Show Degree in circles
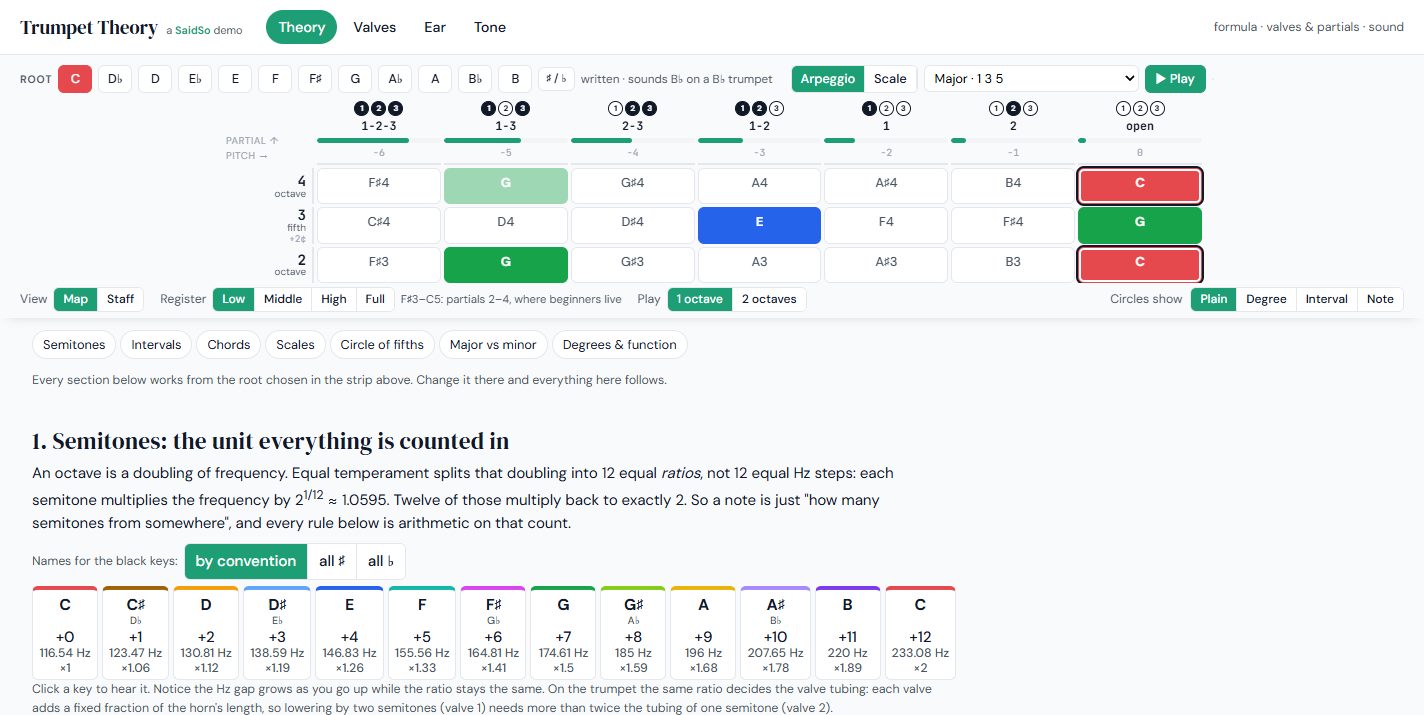The height and width of the screenshot is (715, 1424). point(1266,299)
